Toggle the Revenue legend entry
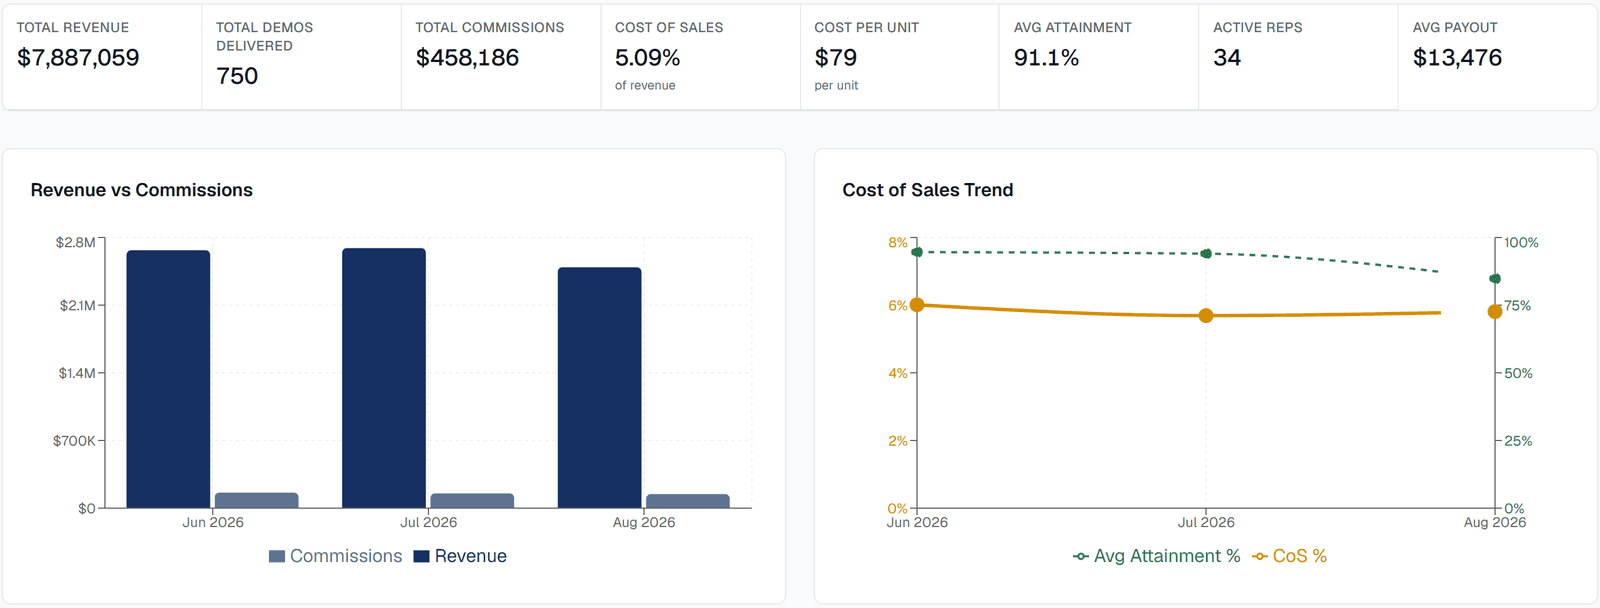1600x608 pixels. click(x=460, y=556)
